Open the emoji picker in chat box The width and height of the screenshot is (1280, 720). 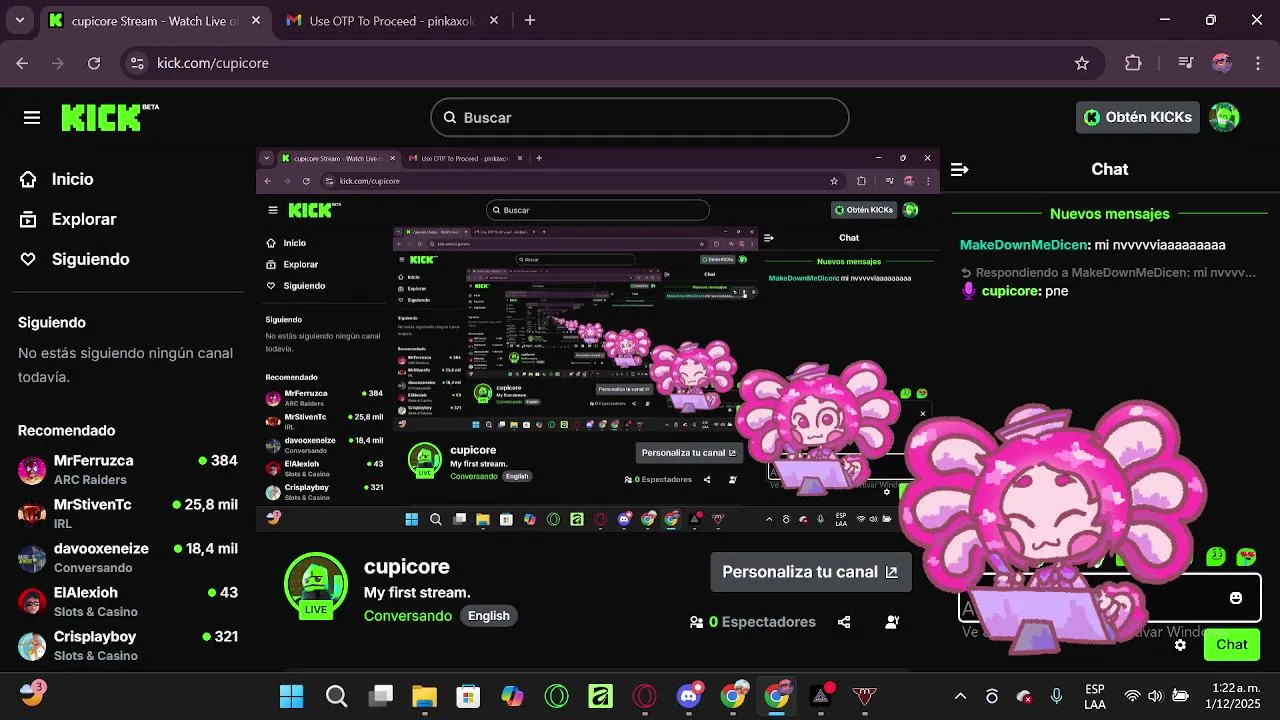pyautogui.click(x=1236, y=598)
